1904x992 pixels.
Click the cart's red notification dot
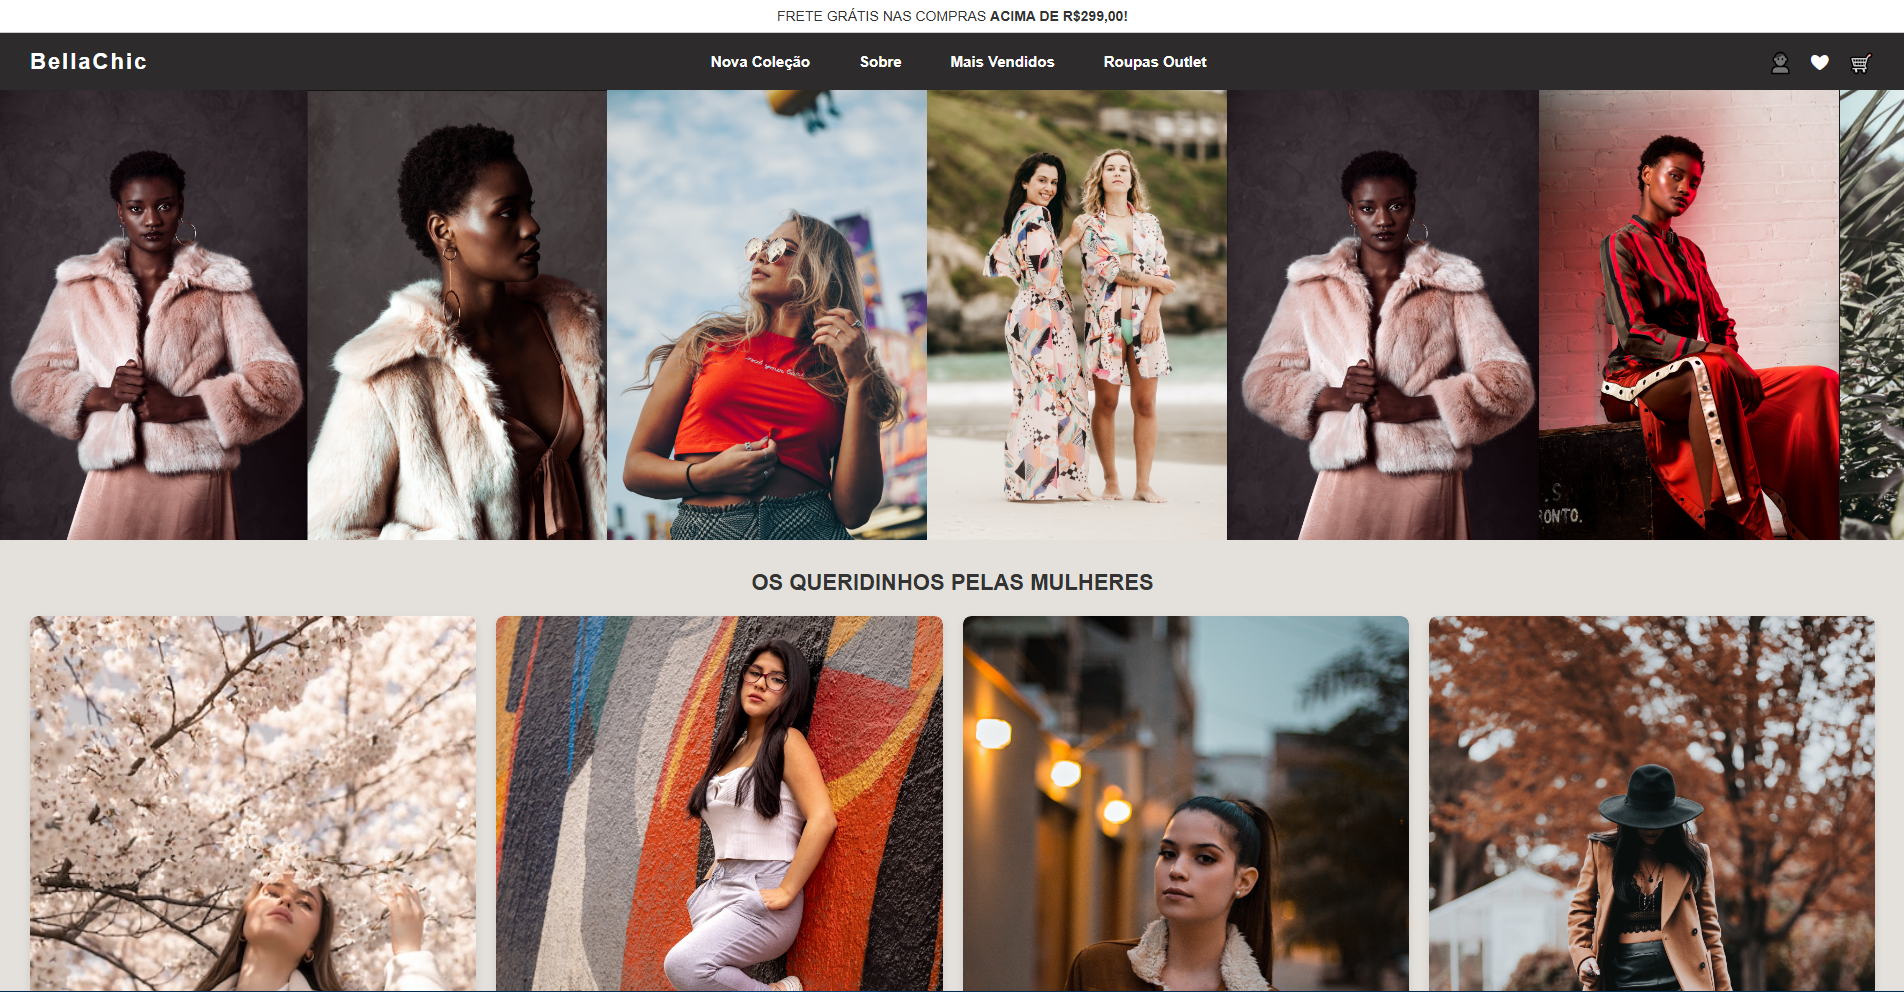pos(1870,55)
